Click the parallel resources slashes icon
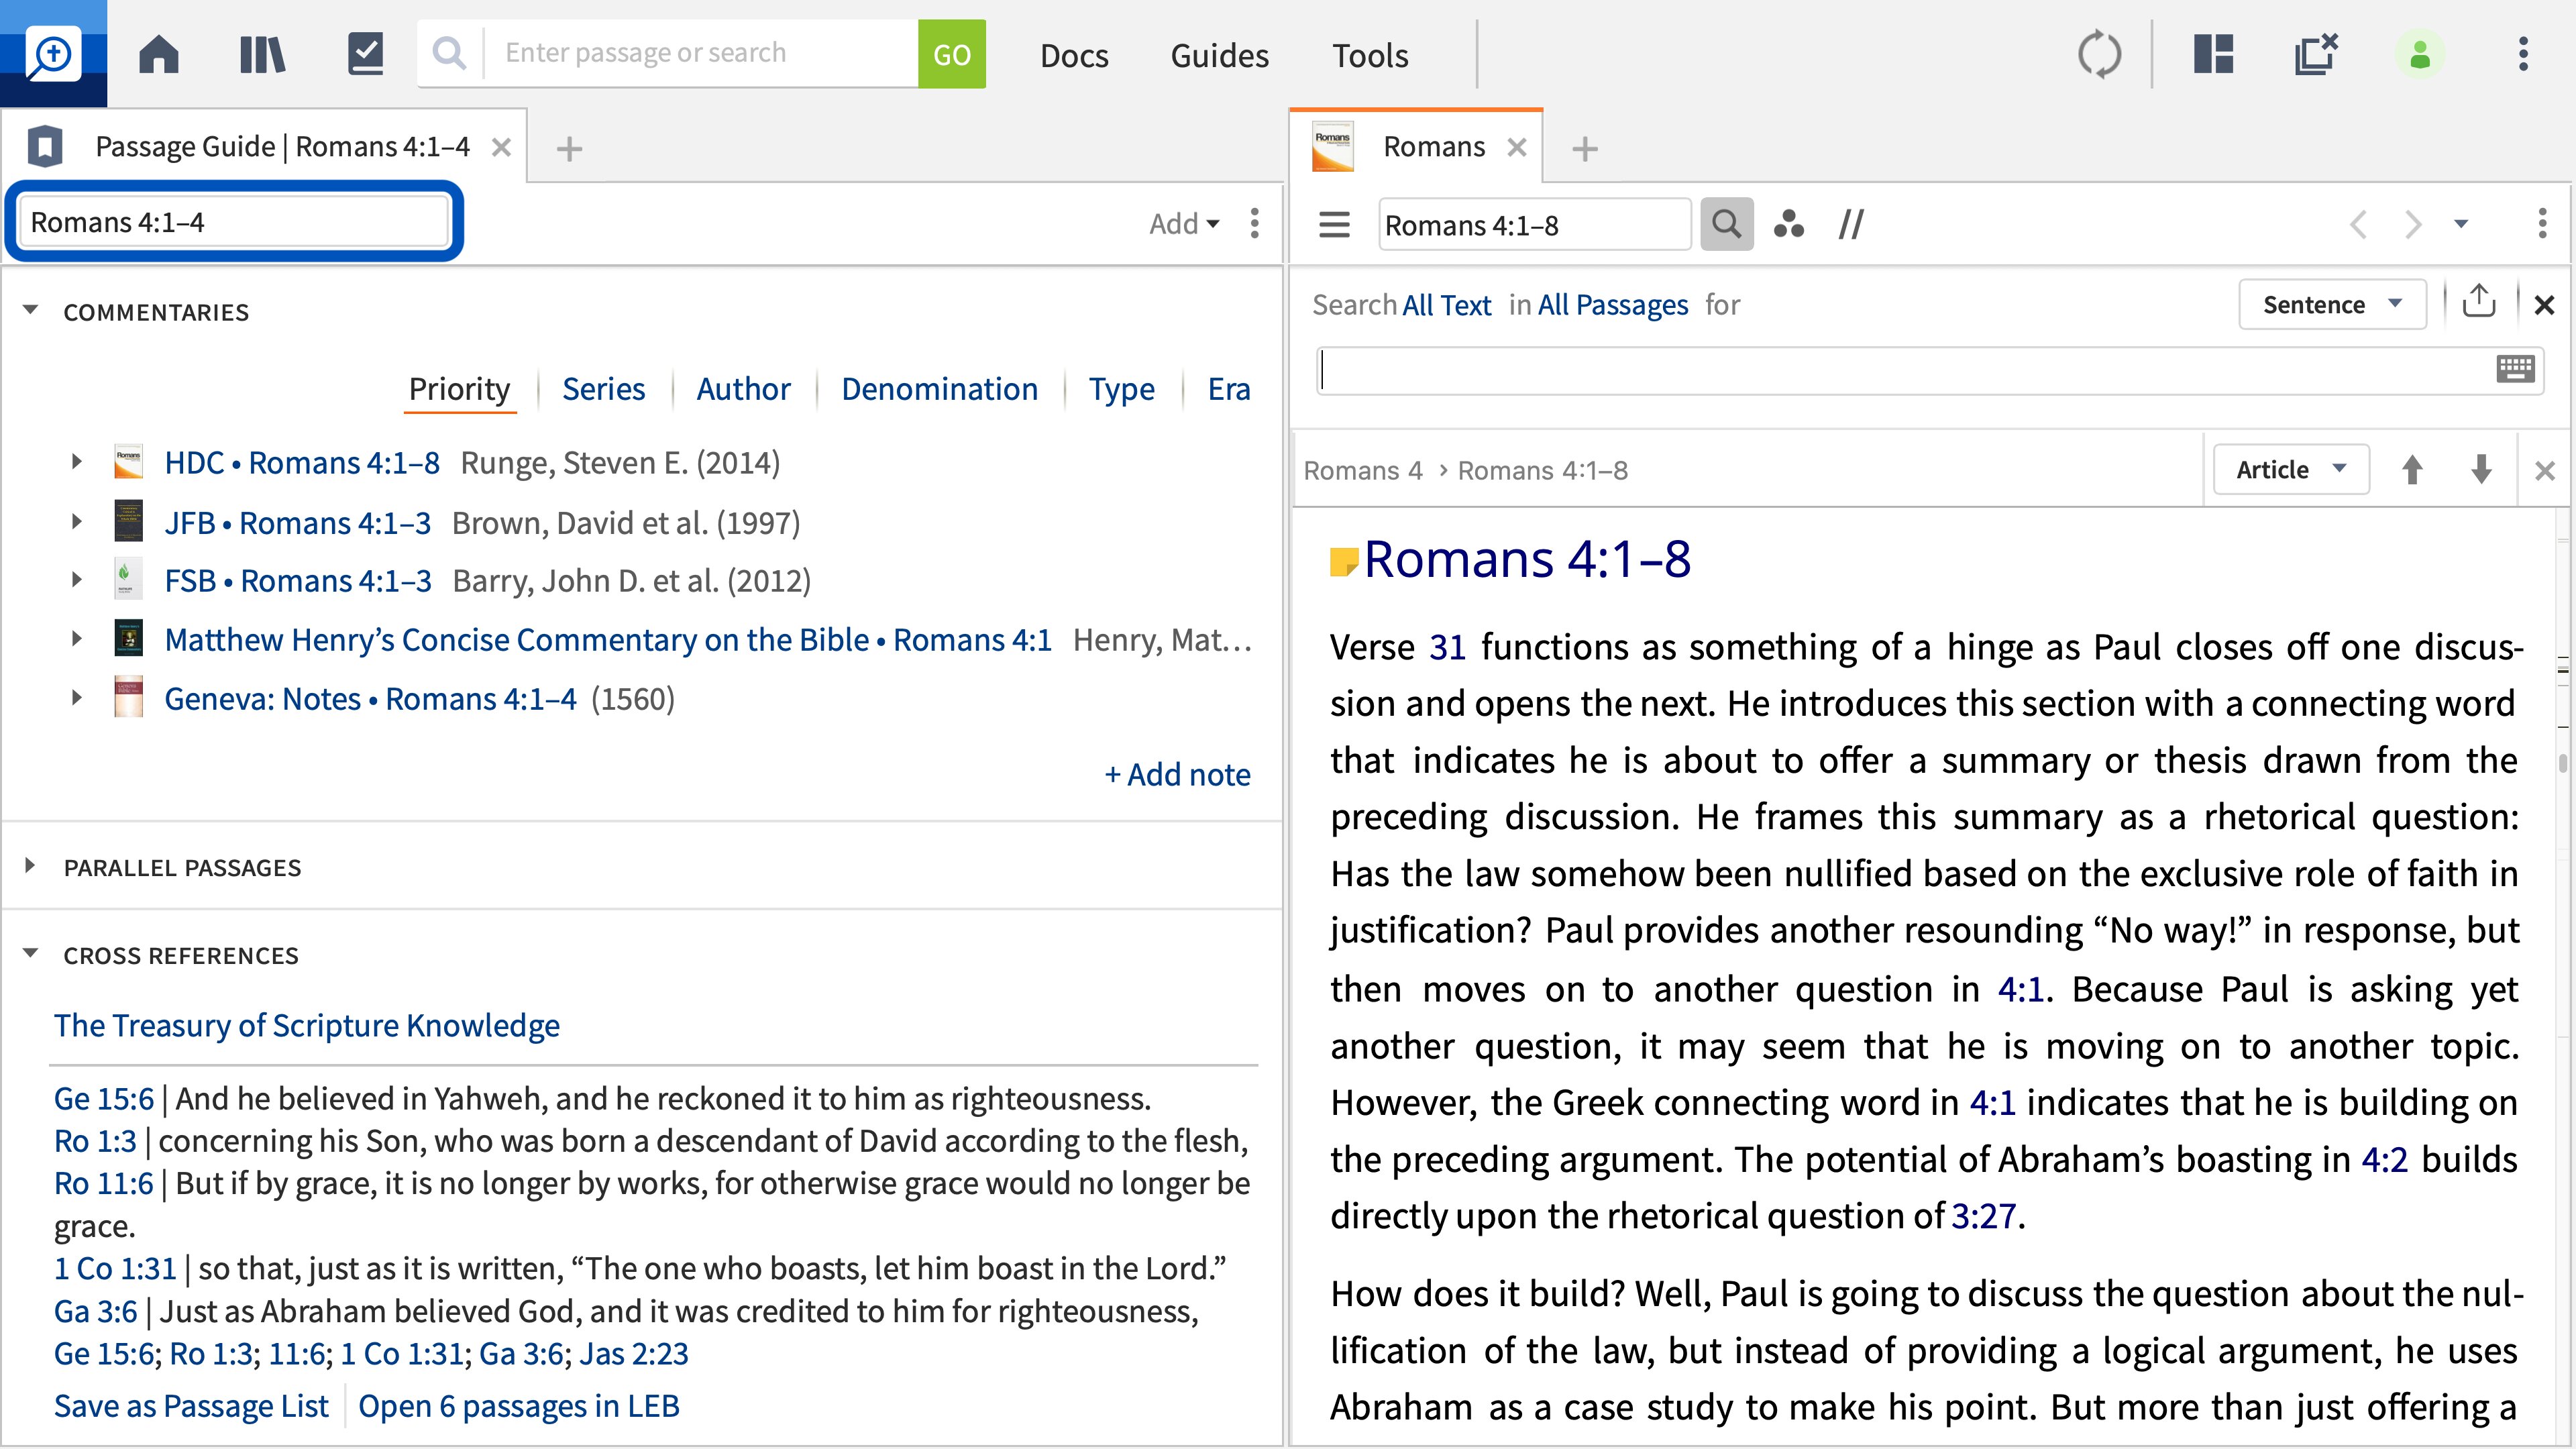Image resolution: width=2576 pixels, height=1449 pixels. pos(1851,224)
